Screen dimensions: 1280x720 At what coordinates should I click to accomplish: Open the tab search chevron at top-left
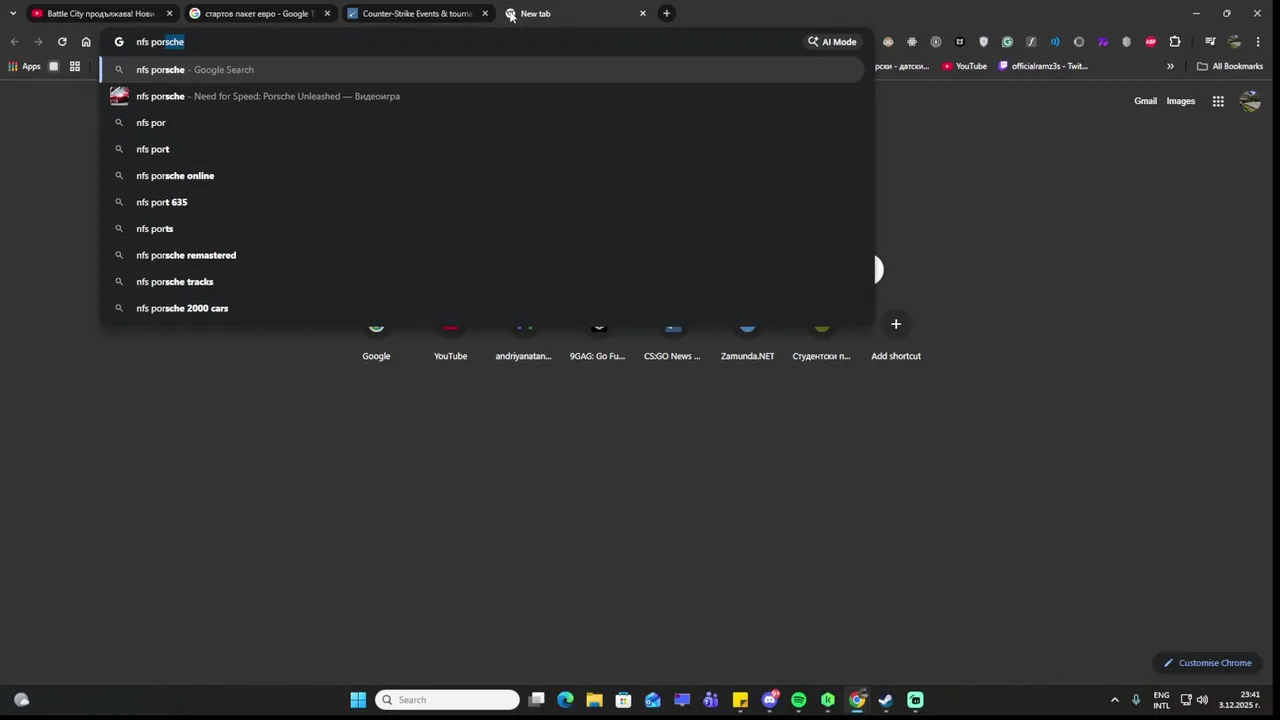coord(12,13)
